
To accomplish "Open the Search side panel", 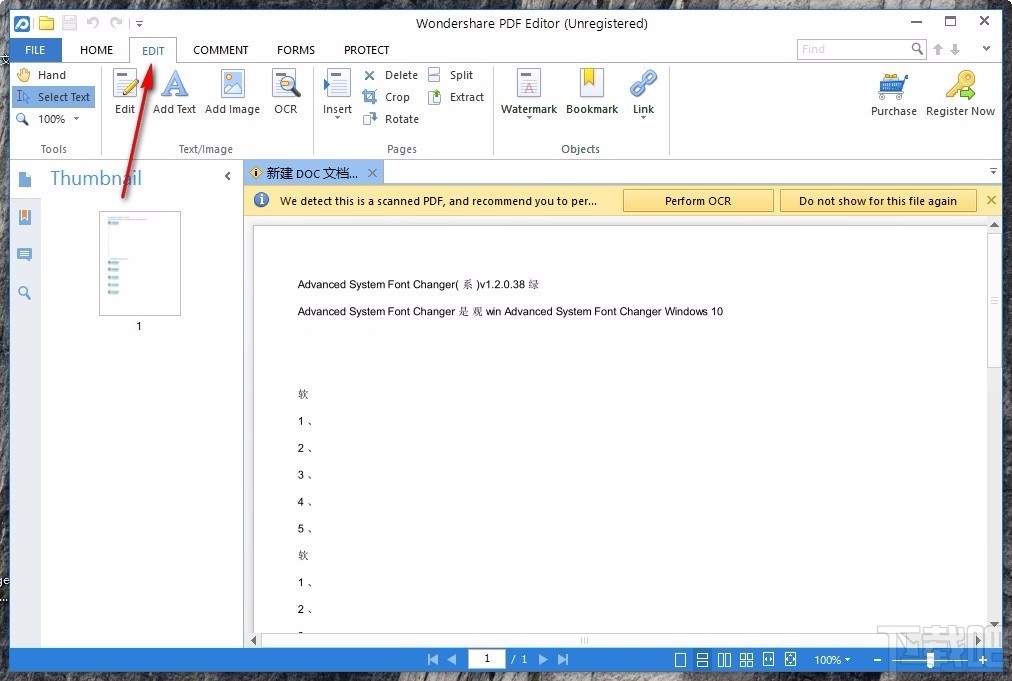I will coord(25,293).
